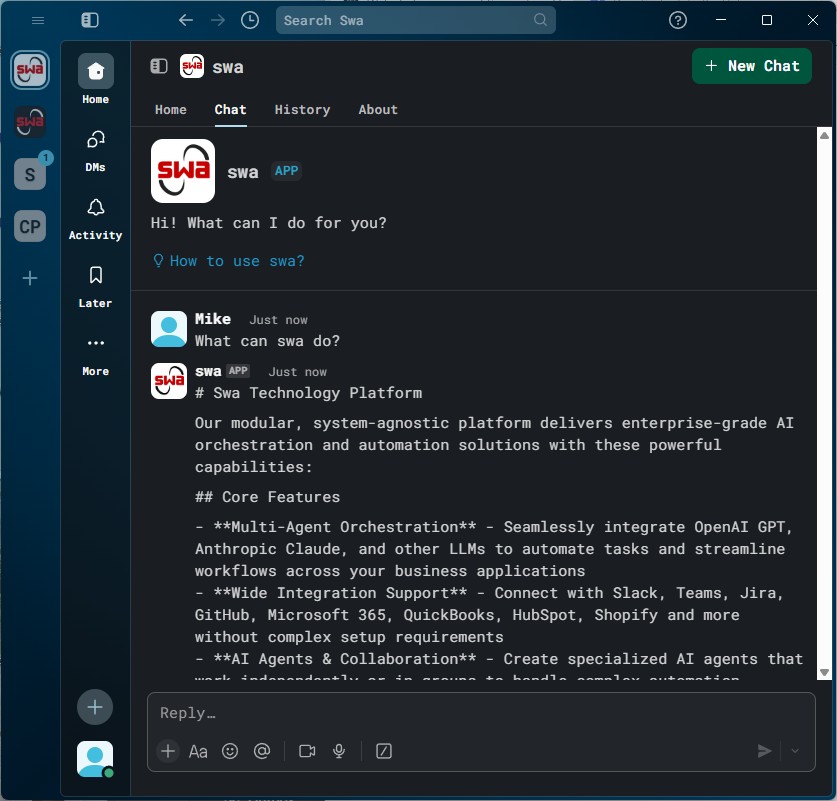The width and height of the screenshot is (837, 801).
Task: Toggle panel icon beside swa header
Action: (x=159, y=66)
